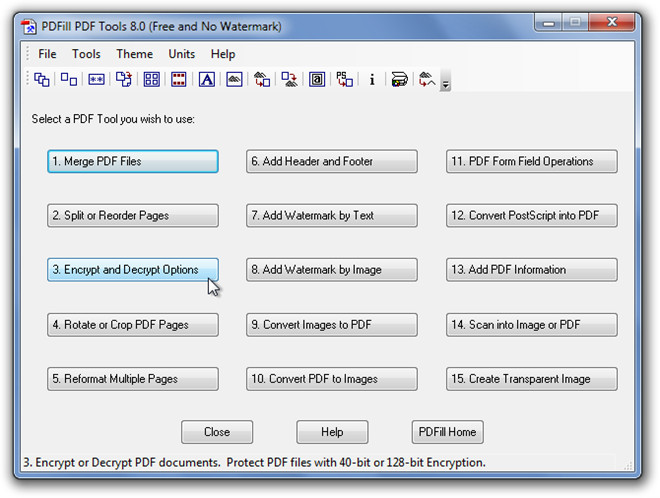This screenshot has height=498, width=660.
Task: Open the Theme menu
Action: 134,54
